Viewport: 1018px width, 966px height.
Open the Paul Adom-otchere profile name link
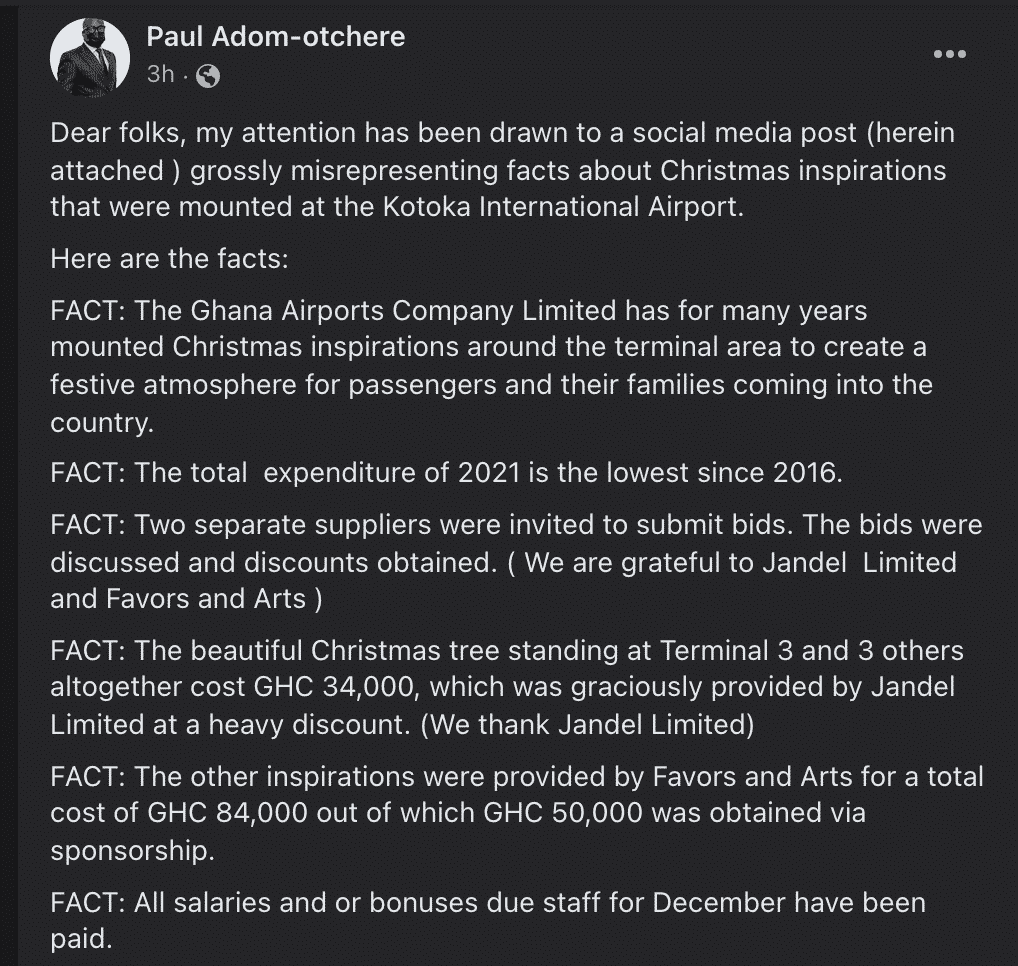(x=275, y=36)
